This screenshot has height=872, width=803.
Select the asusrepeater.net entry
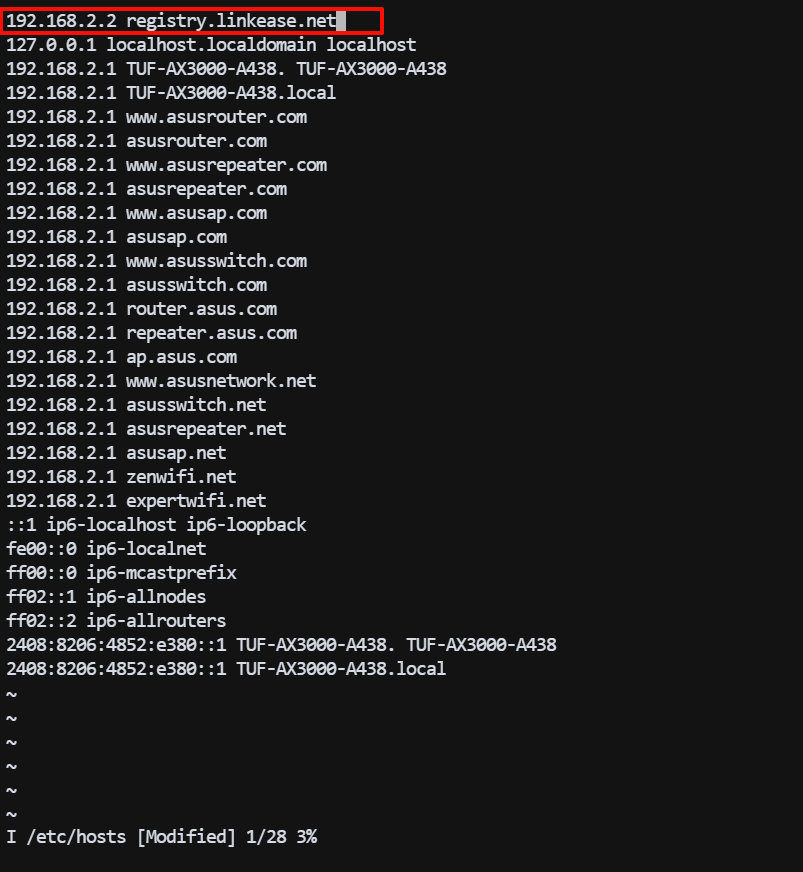coord(146,429)
